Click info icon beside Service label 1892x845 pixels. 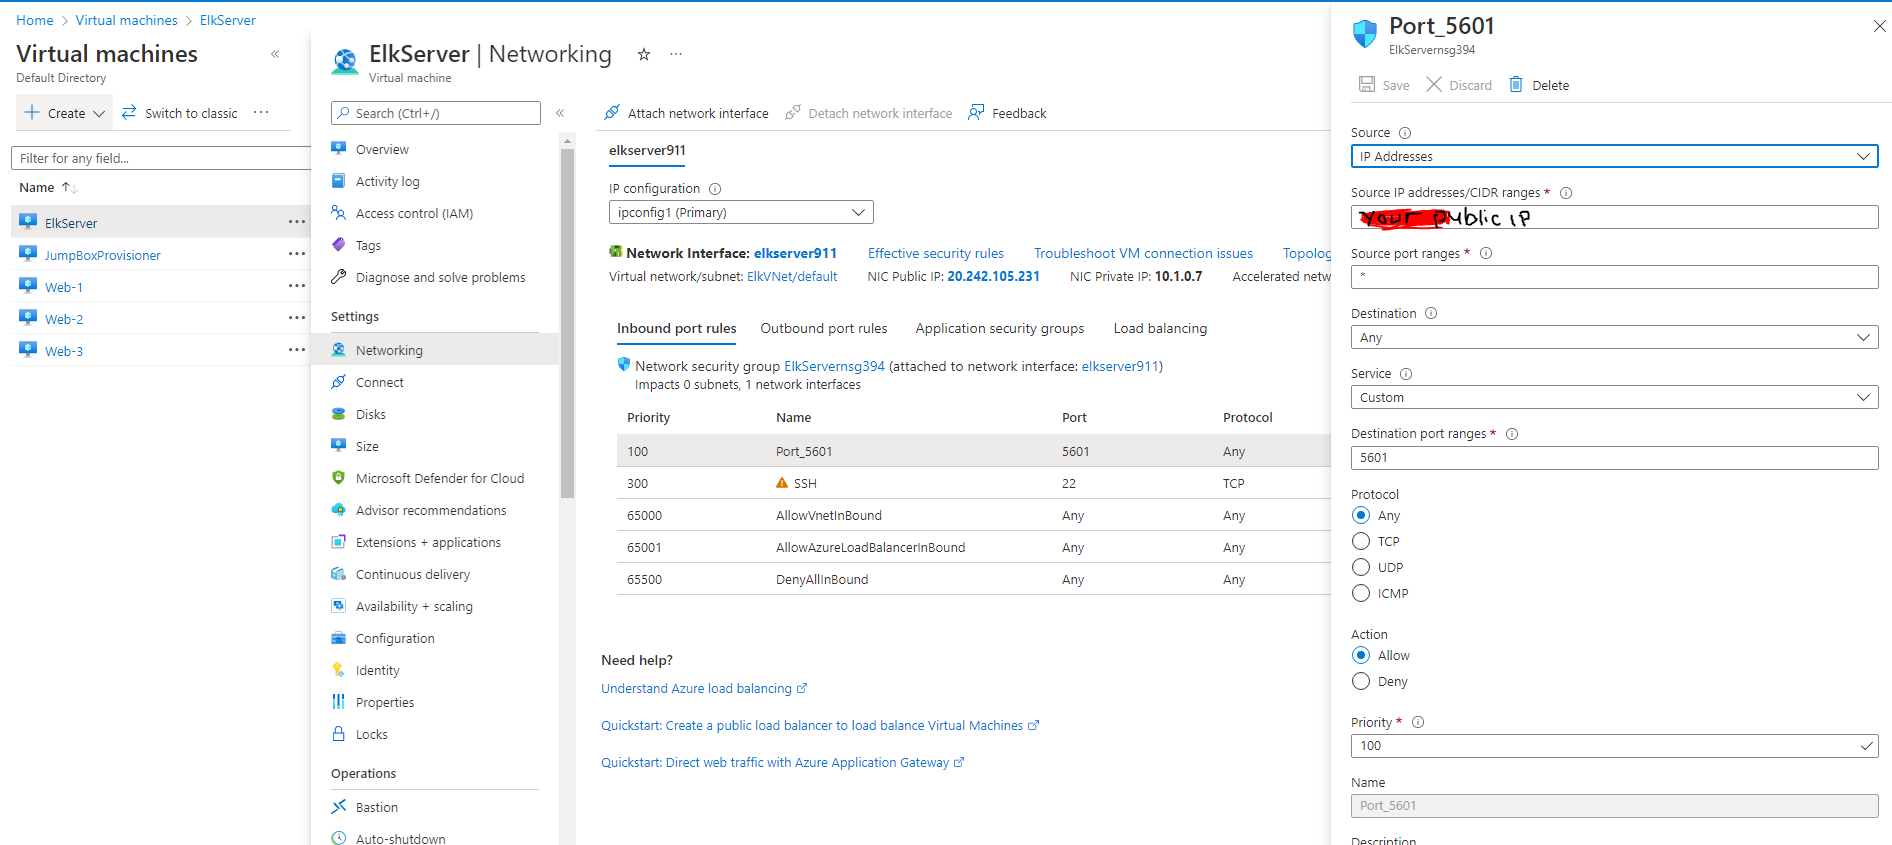click(1406, 374)
